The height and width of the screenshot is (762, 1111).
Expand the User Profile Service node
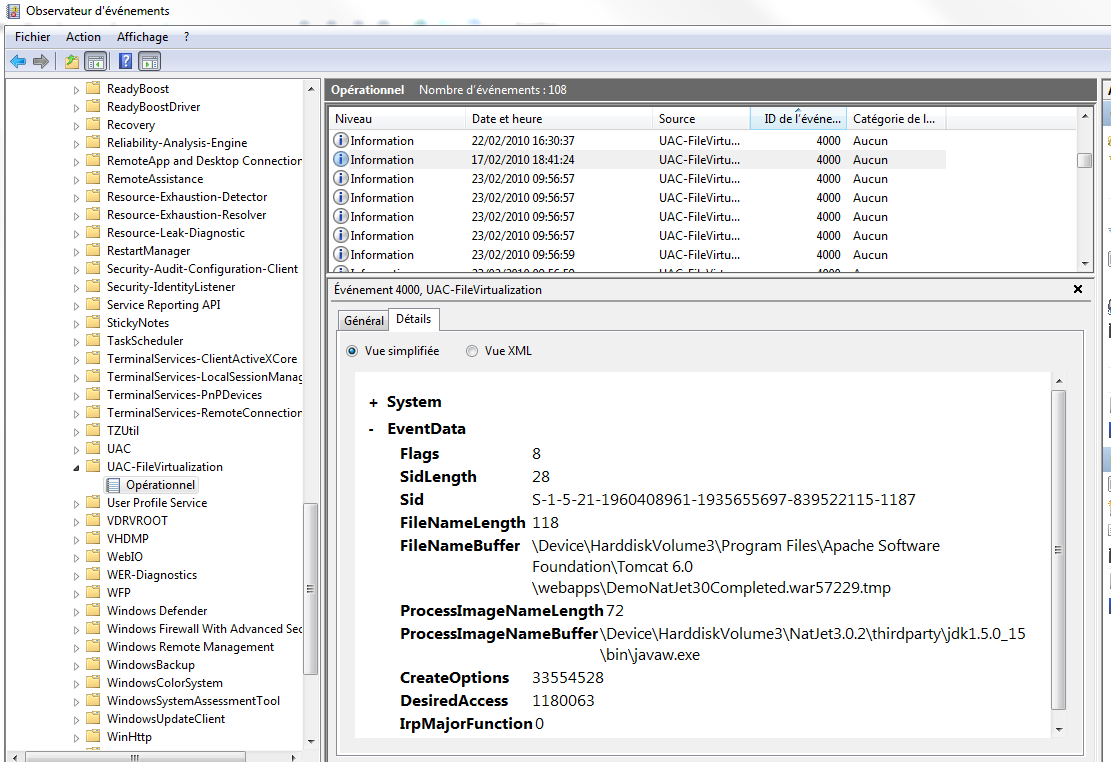coord(77,504)
